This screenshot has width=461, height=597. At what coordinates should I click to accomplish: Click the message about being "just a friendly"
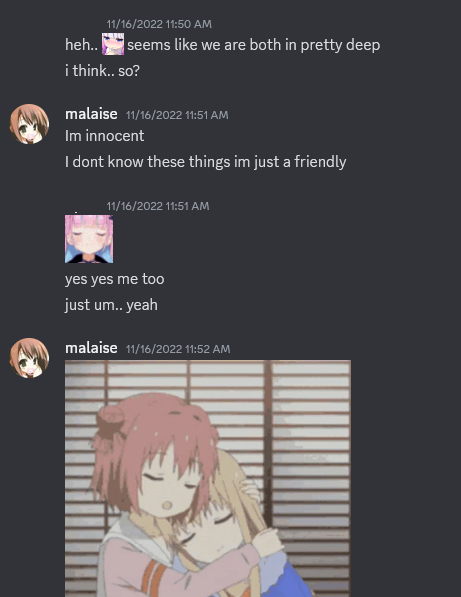[x=206, y=162]
